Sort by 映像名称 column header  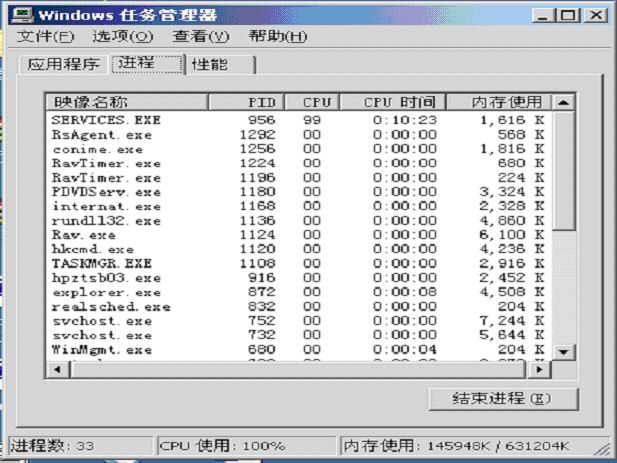tap(127, 102)
